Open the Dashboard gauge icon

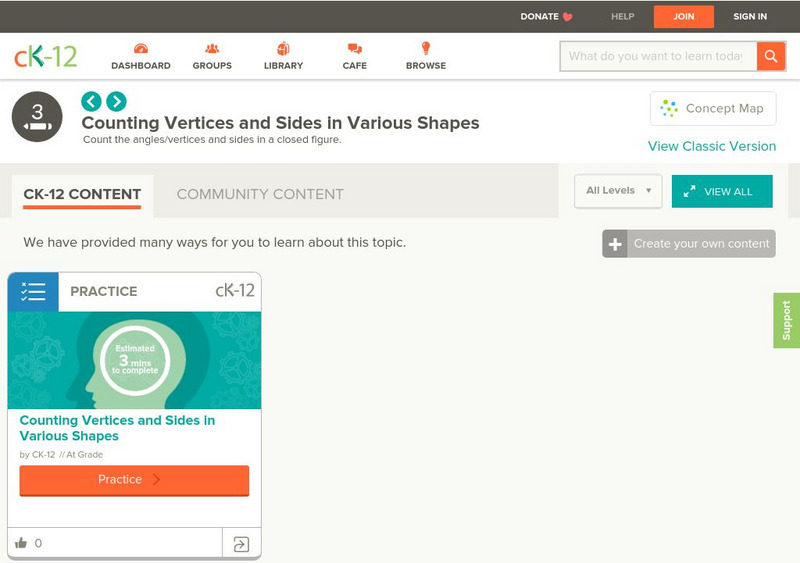tap(140, 49)
